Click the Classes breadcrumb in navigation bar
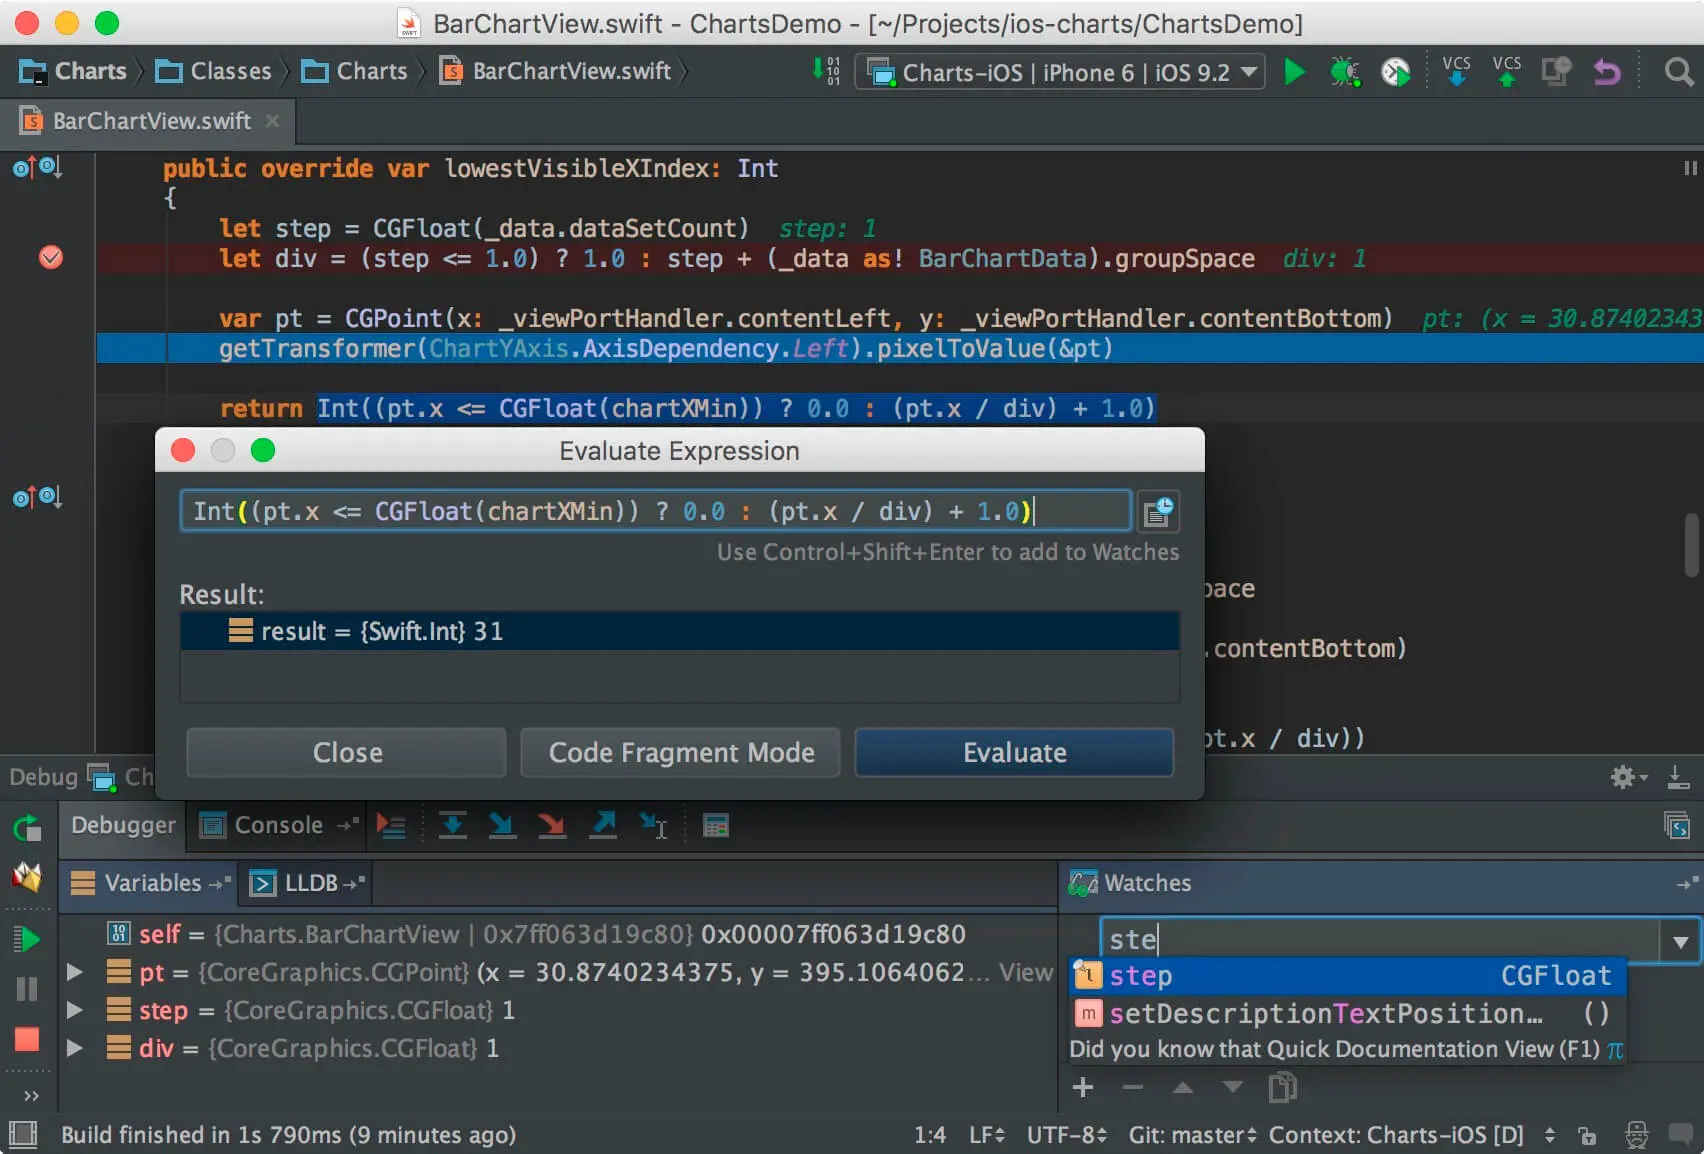Image resolution: width=1704 pixels, height=1154 pixels. click(214, 71)
